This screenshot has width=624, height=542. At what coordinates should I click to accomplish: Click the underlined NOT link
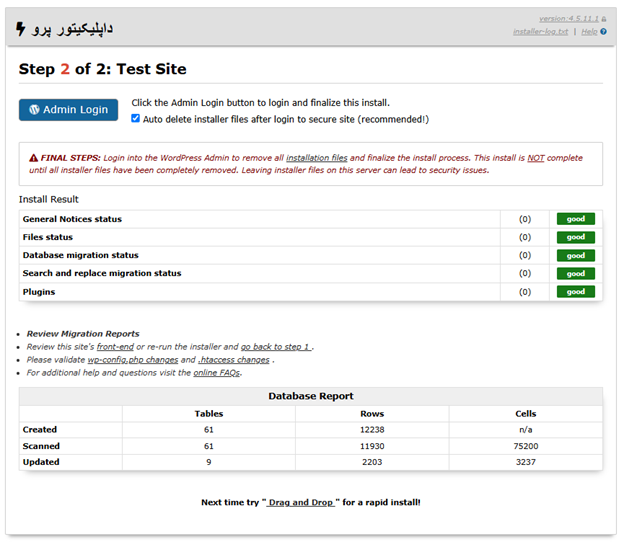pos(536,158)
